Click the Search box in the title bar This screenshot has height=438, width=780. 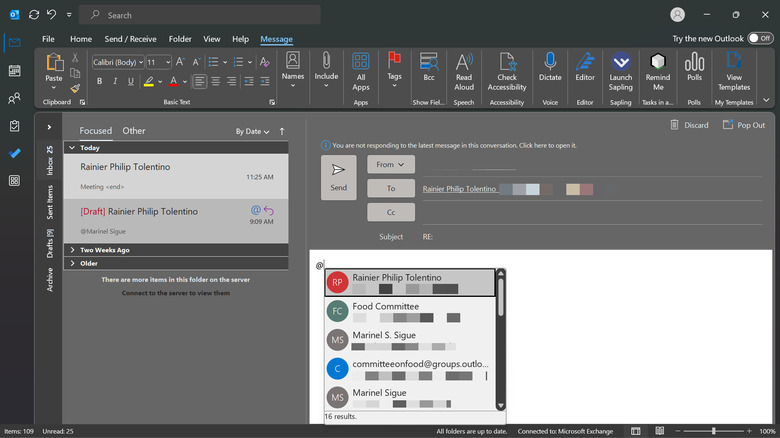pos(200,15)
